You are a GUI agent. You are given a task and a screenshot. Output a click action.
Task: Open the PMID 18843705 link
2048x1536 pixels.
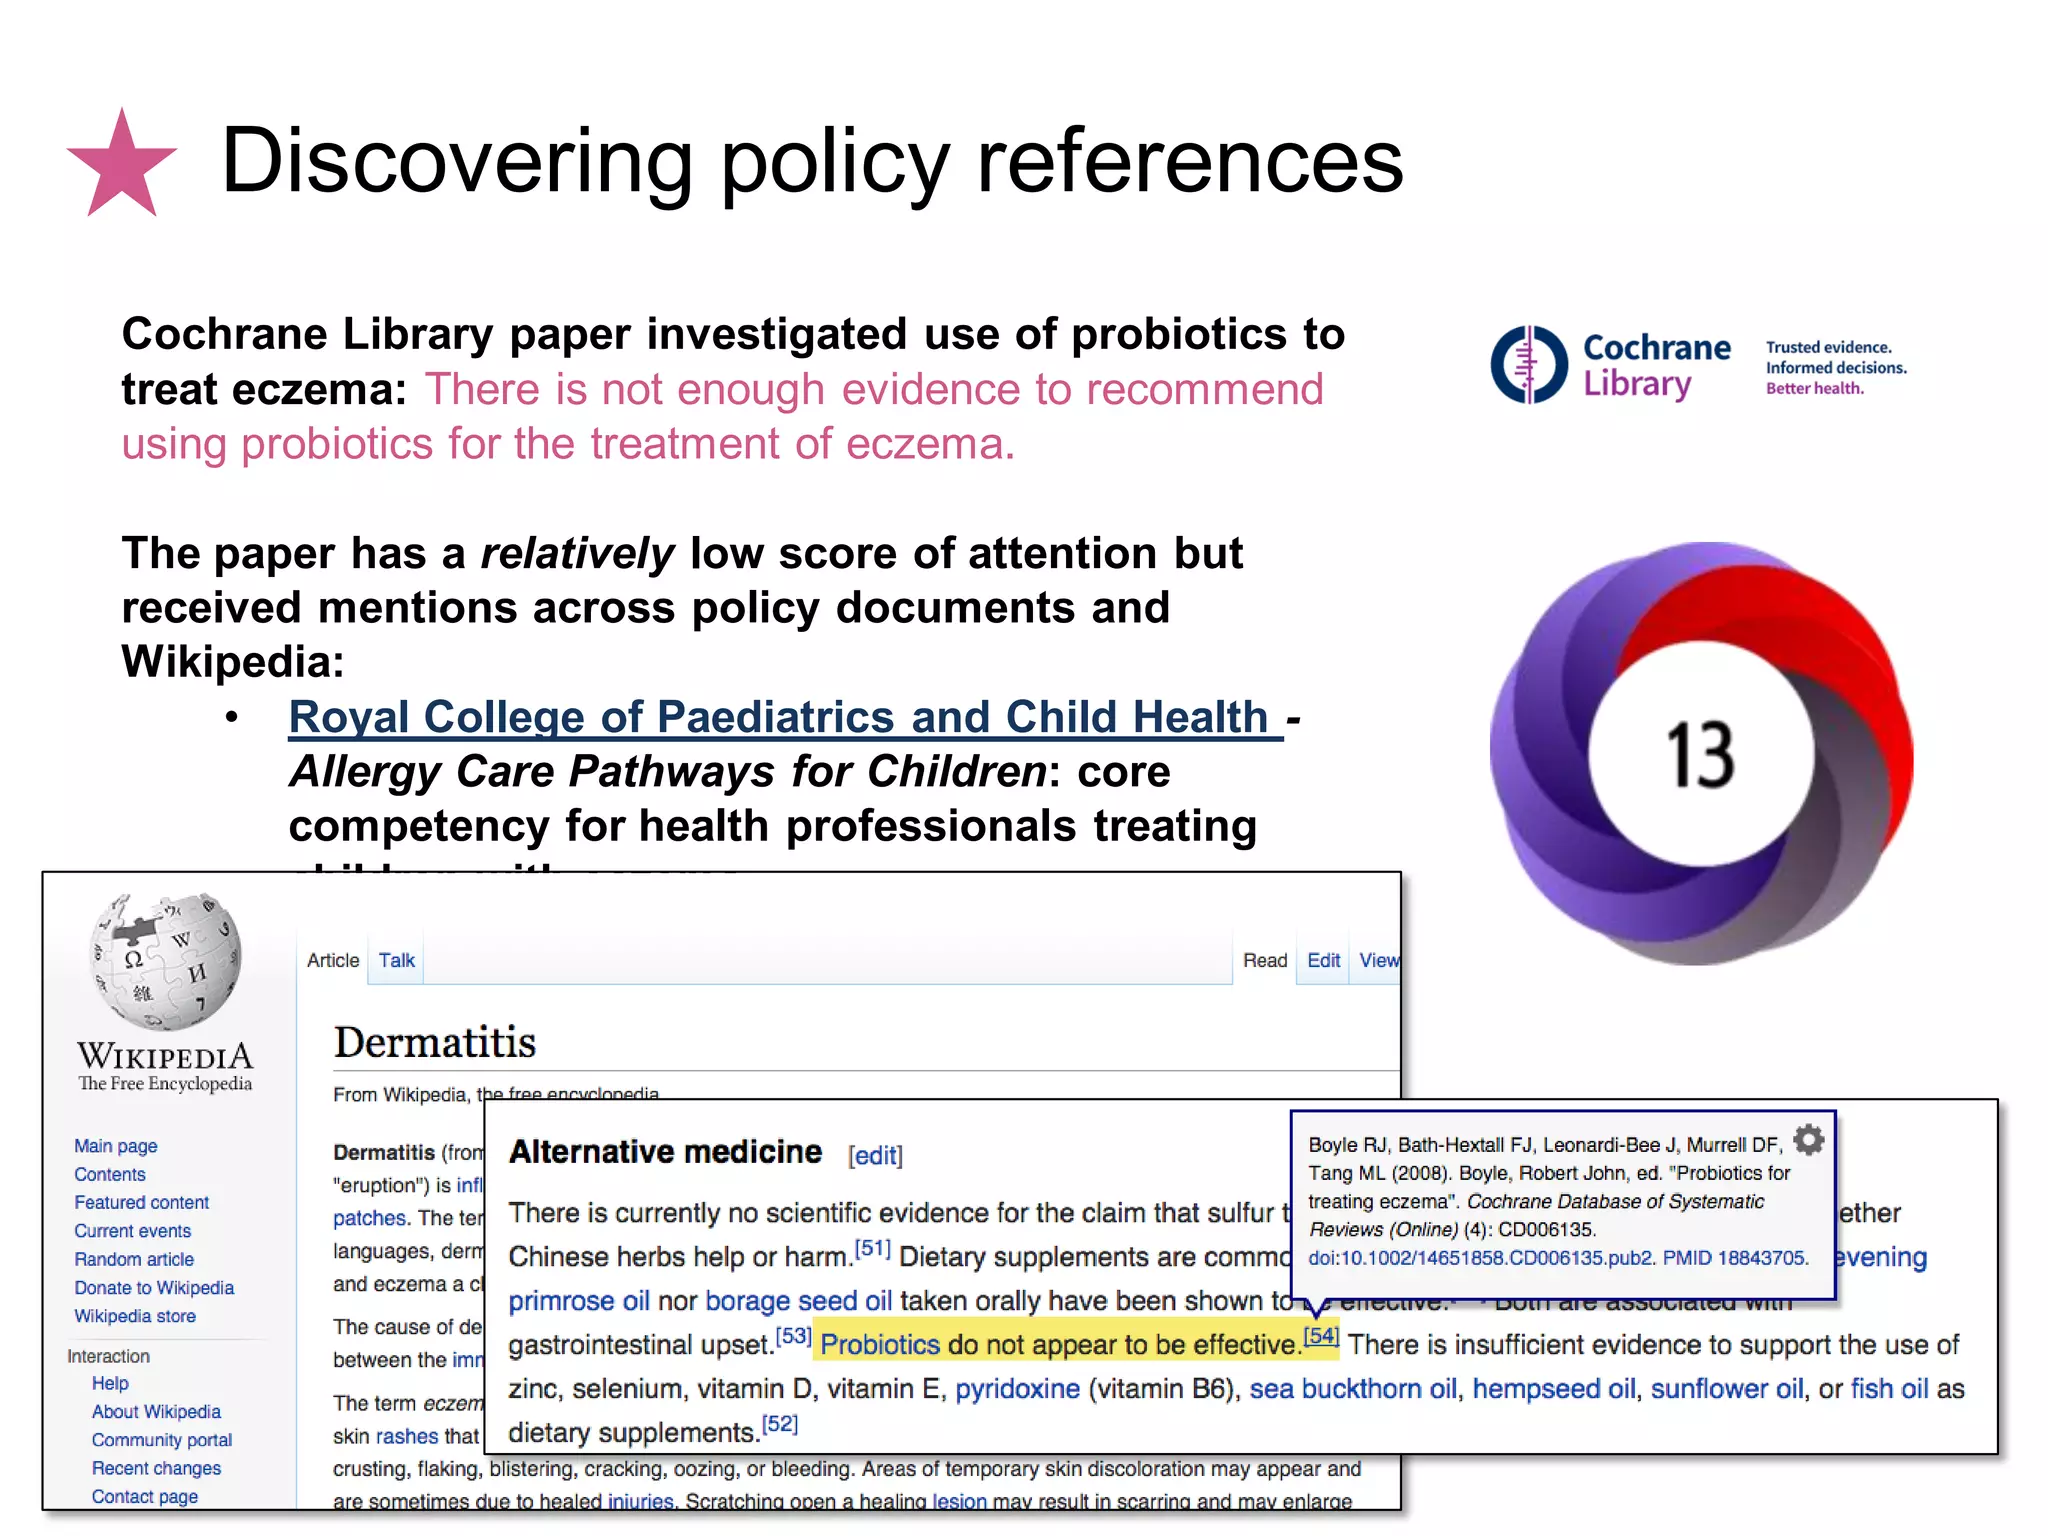tap(1734, 1258)
